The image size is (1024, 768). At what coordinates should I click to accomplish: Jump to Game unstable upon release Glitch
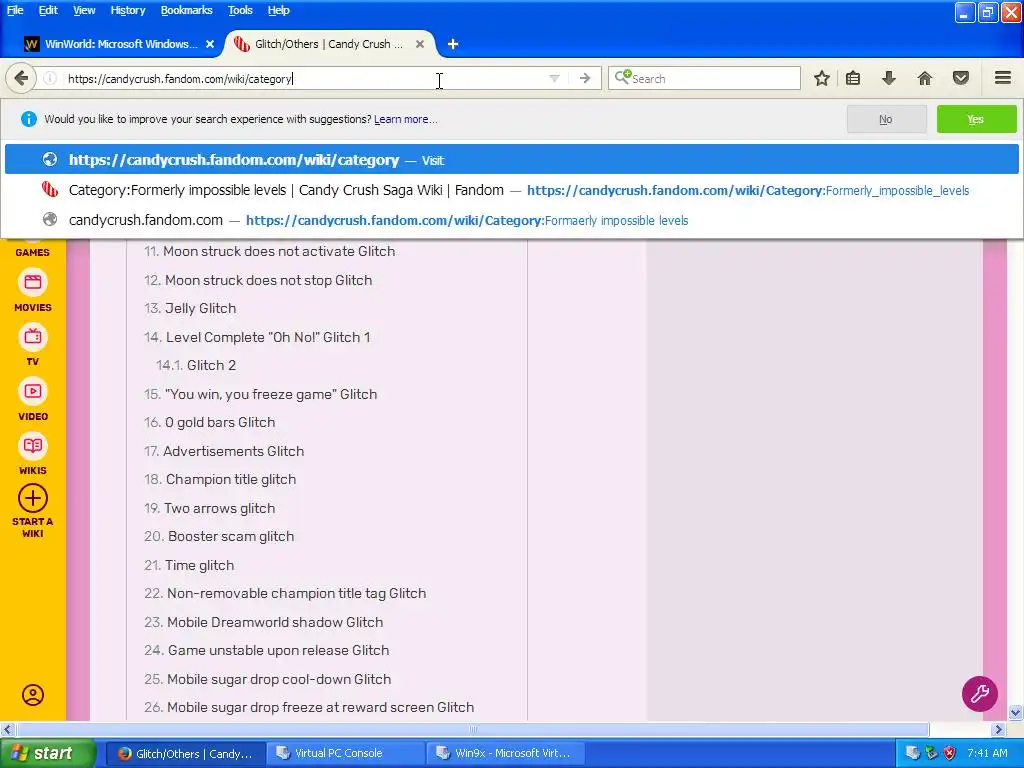pos(266,650)
